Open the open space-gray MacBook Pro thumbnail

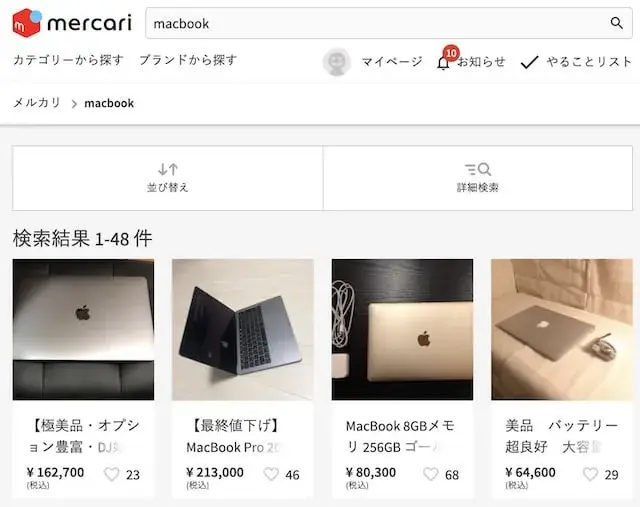click(243, 329)
